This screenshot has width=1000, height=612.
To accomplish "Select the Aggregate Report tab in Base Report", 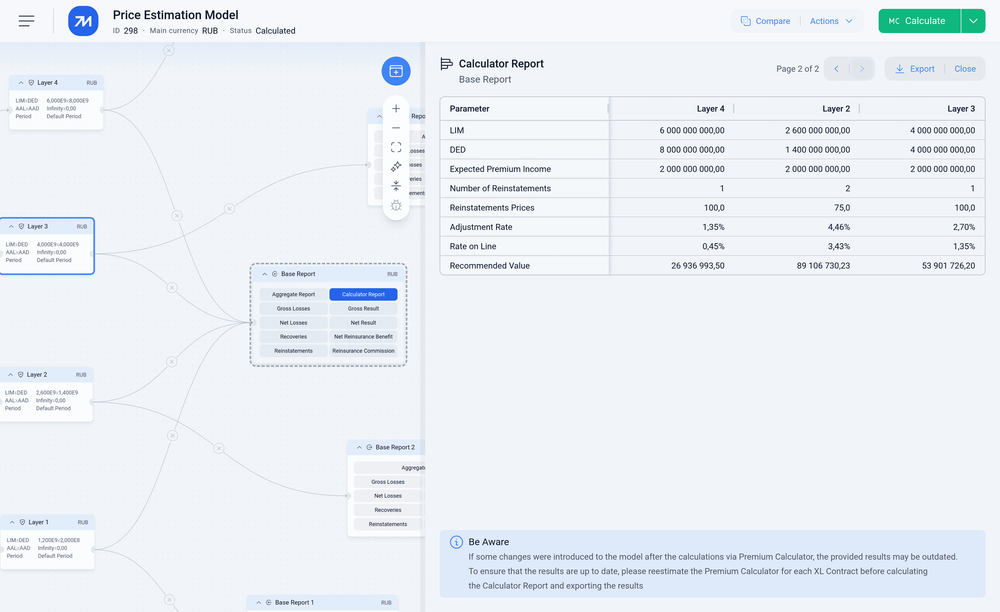I will (293, 295).
